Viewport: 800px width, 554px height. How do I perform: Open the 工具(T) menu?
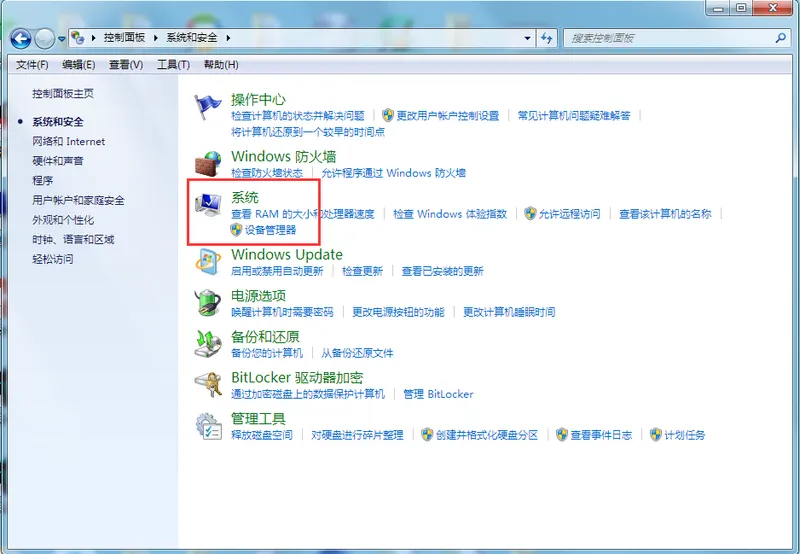(x=173, y=65)
